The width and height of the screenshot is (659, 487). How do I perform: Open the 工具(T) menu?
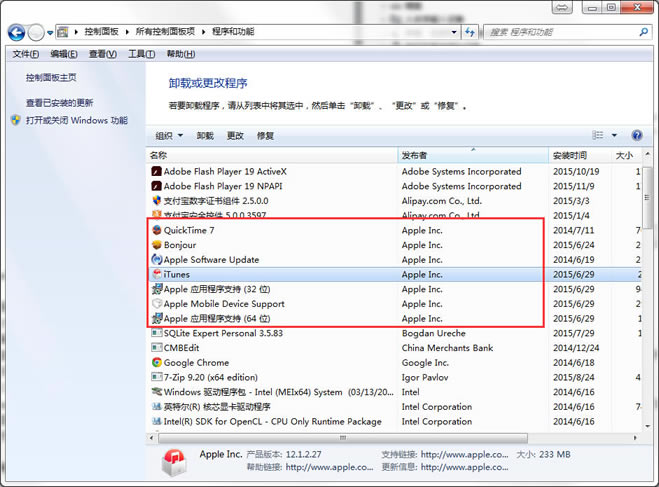coord(142,54)
